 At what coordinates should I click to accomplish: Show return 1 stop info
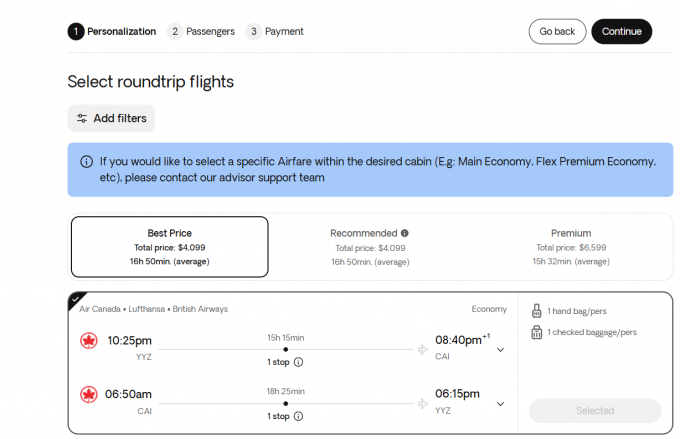pos(298,416)
